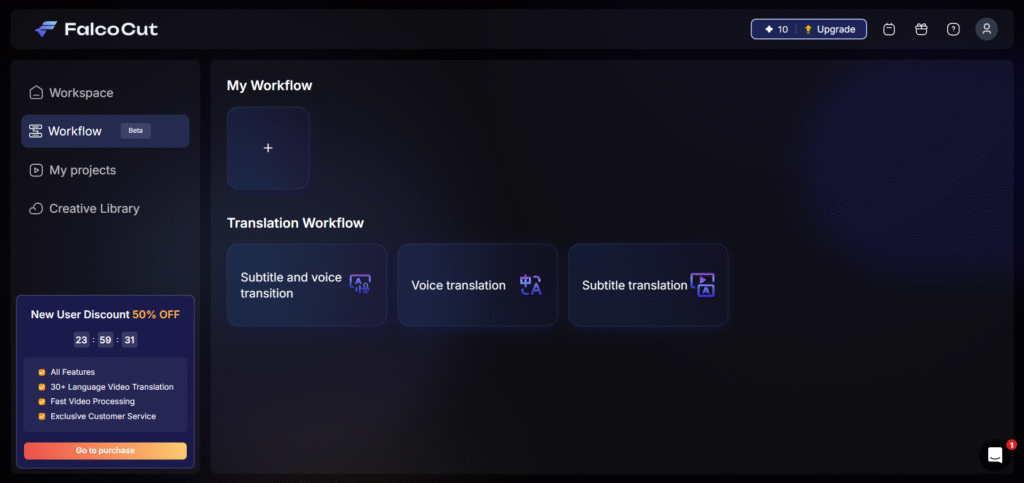
Task: Open Creative Library in sidebar
Action: [x=105, y=209]
